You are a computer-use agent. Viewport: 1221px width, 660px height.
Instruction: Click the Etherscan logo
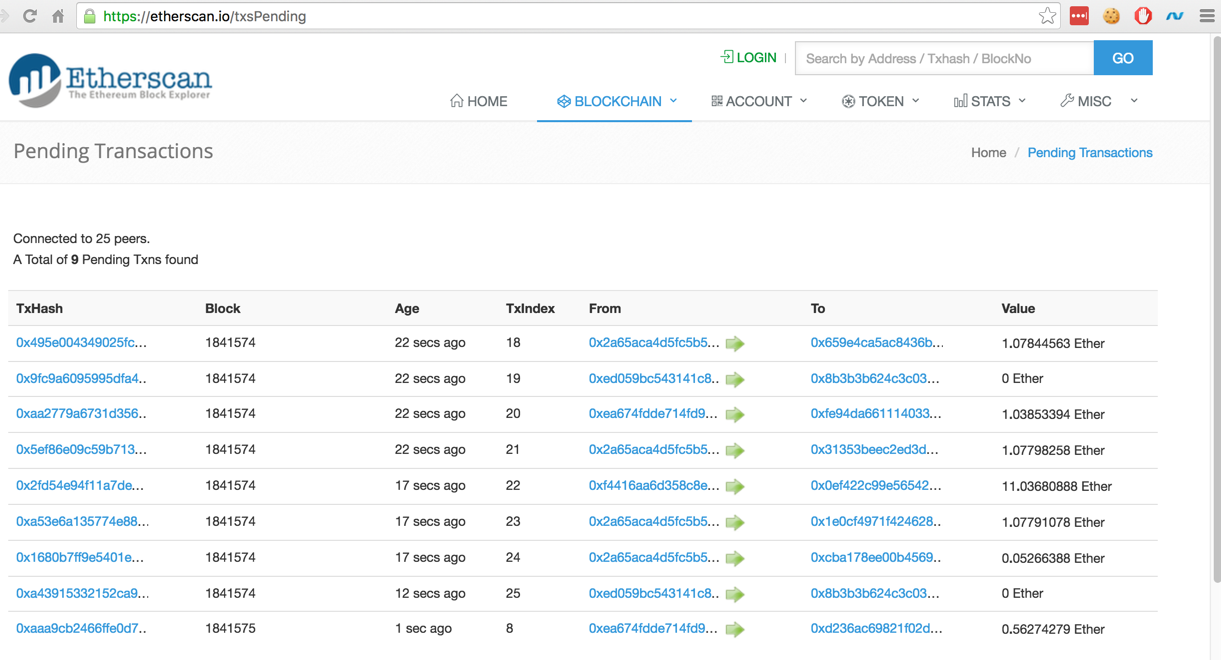(x=110, y=80)
